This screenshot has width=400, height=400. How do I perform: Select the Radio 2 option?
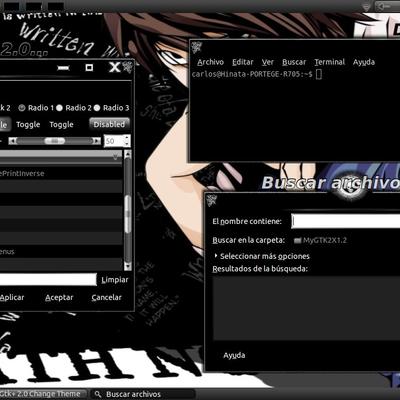[74, 108]
